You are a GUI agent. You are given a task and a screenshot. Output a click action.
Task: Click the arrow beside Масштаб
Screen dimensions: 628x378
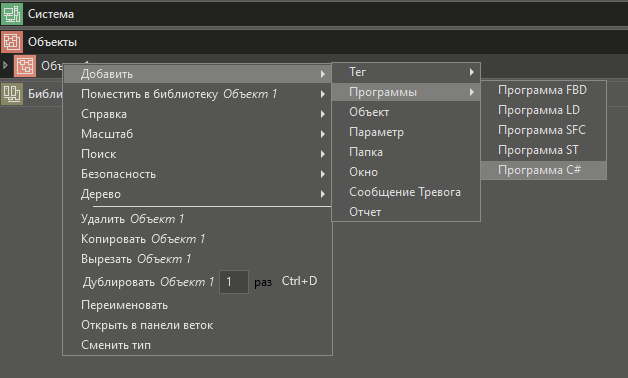[x=322, y=134]
